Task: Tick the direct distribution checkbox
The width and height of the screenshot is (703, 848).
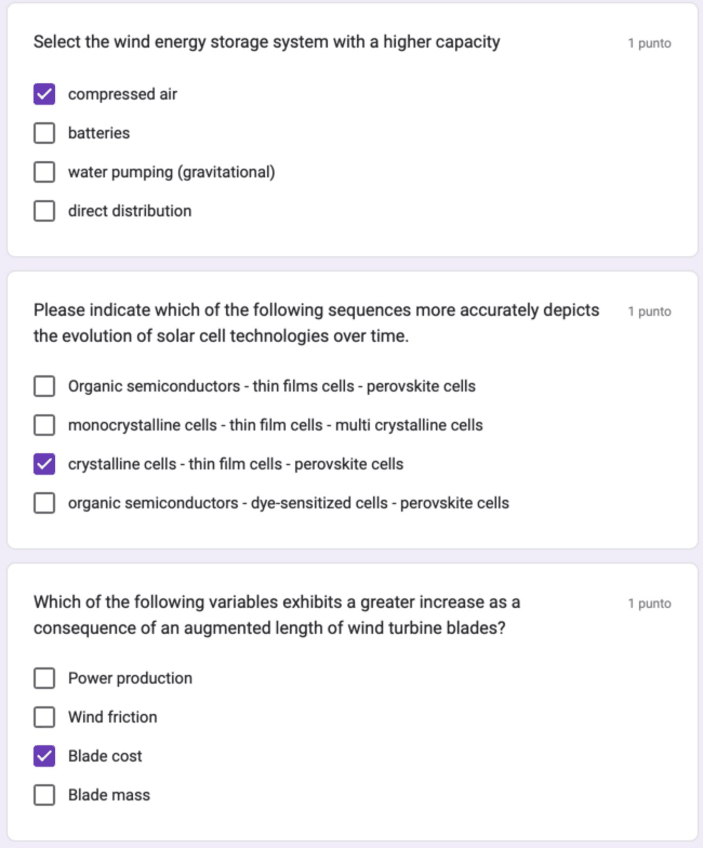Action: point(44,211)
